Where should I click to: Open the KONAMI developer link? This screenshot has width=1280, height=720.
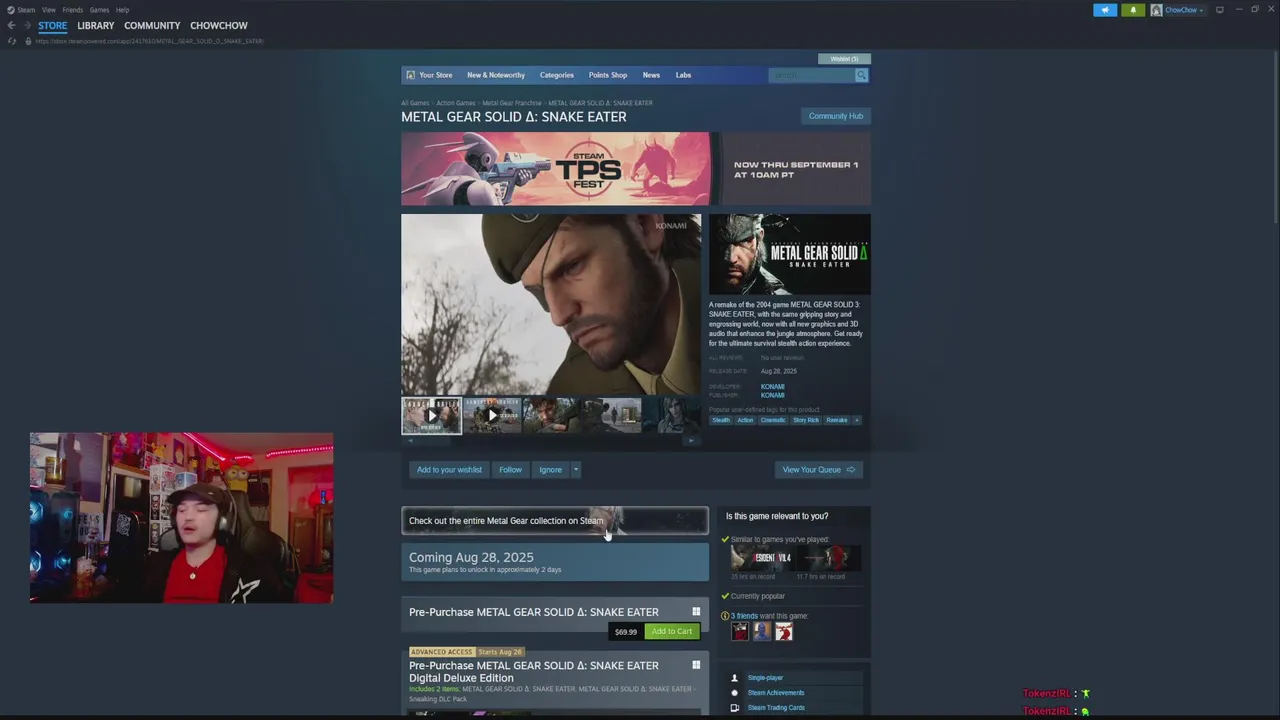[x=772, y=387]
